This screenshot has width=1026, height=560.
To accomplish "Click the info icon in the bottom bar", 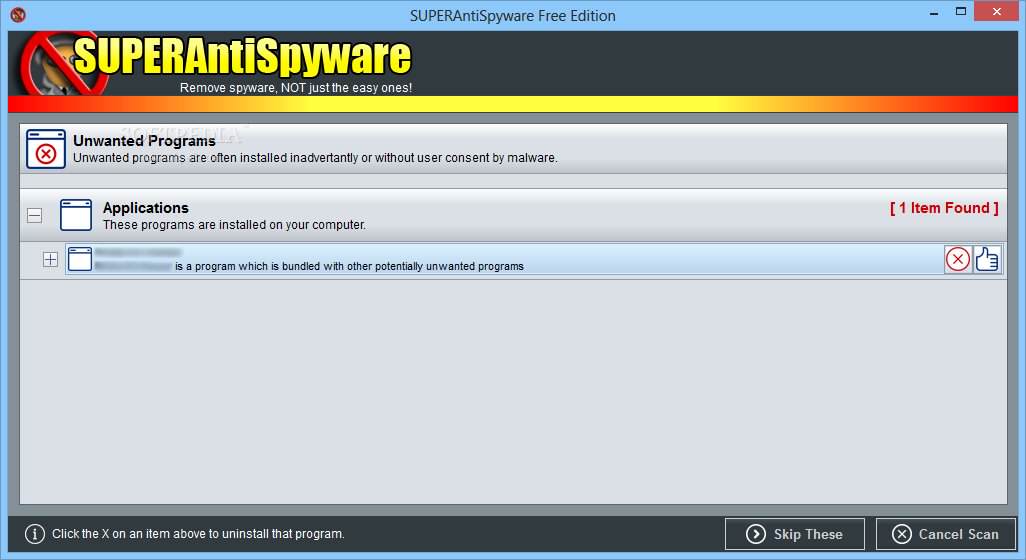I will click(35, 534).
